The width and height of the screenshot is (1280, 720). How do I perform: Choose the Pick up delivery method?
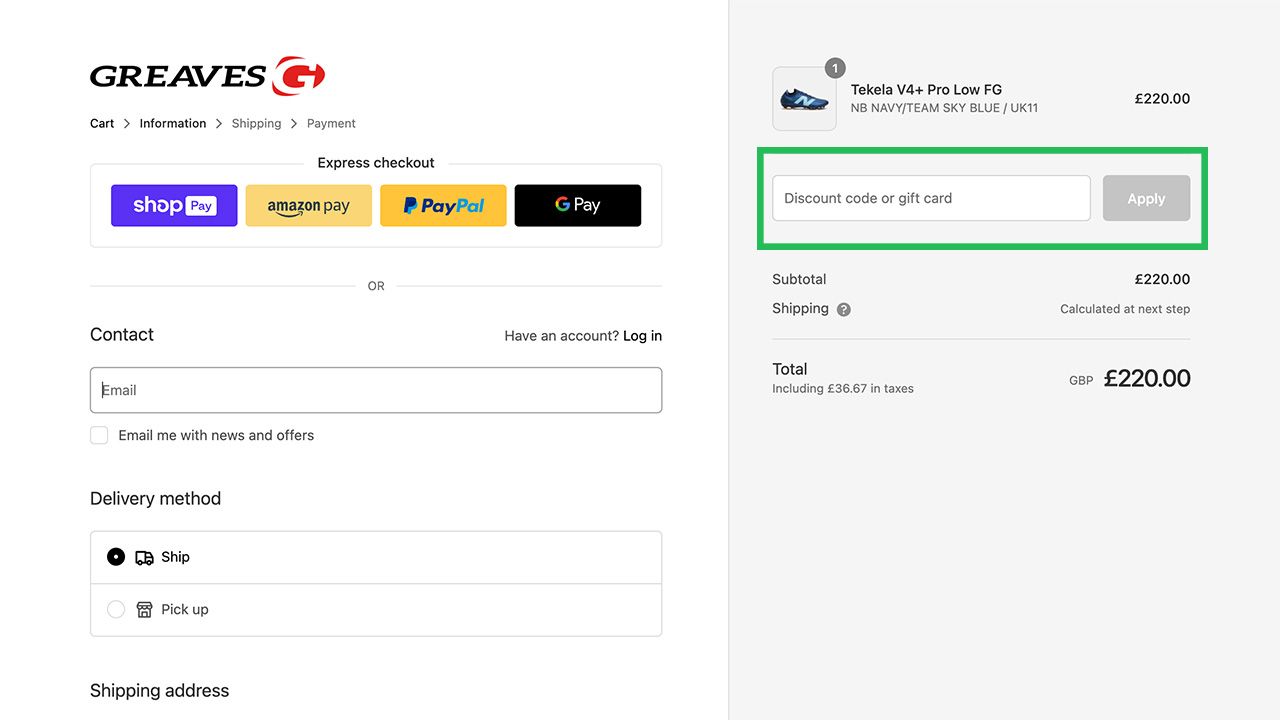(376, 610)
